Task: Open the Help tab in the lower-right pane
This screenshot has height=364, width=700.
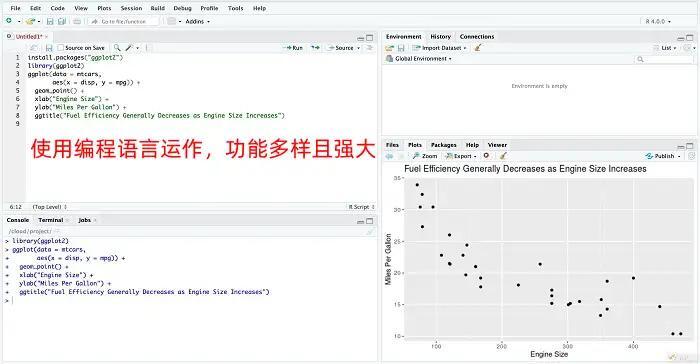Action: [x=472, y=145]
